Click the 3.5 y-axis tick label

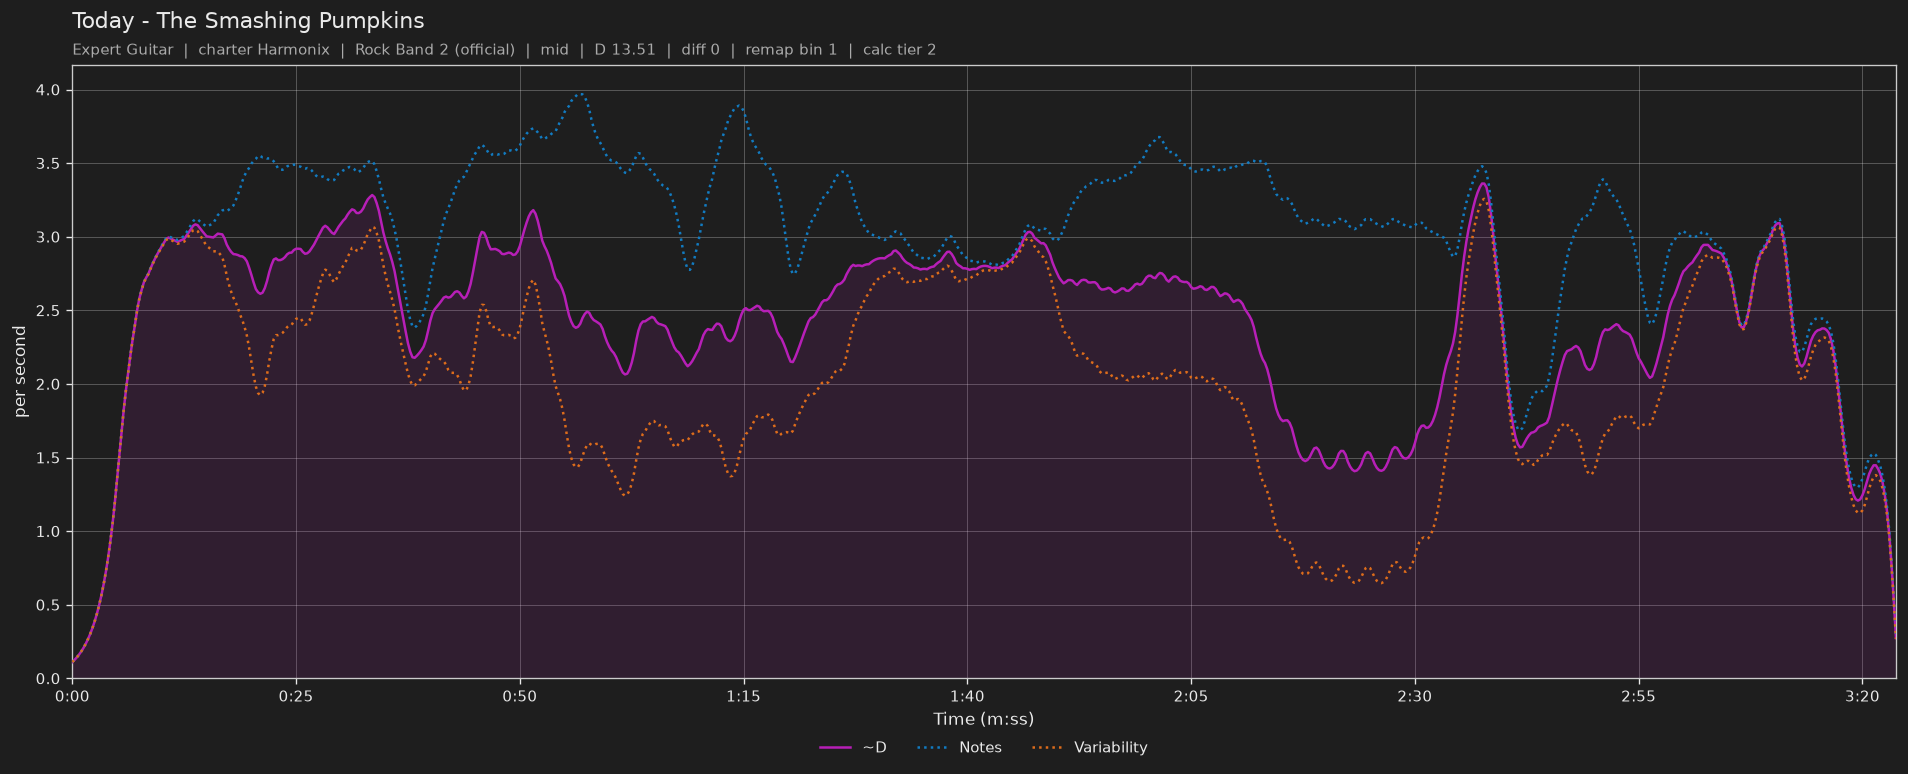click(49, 164)
